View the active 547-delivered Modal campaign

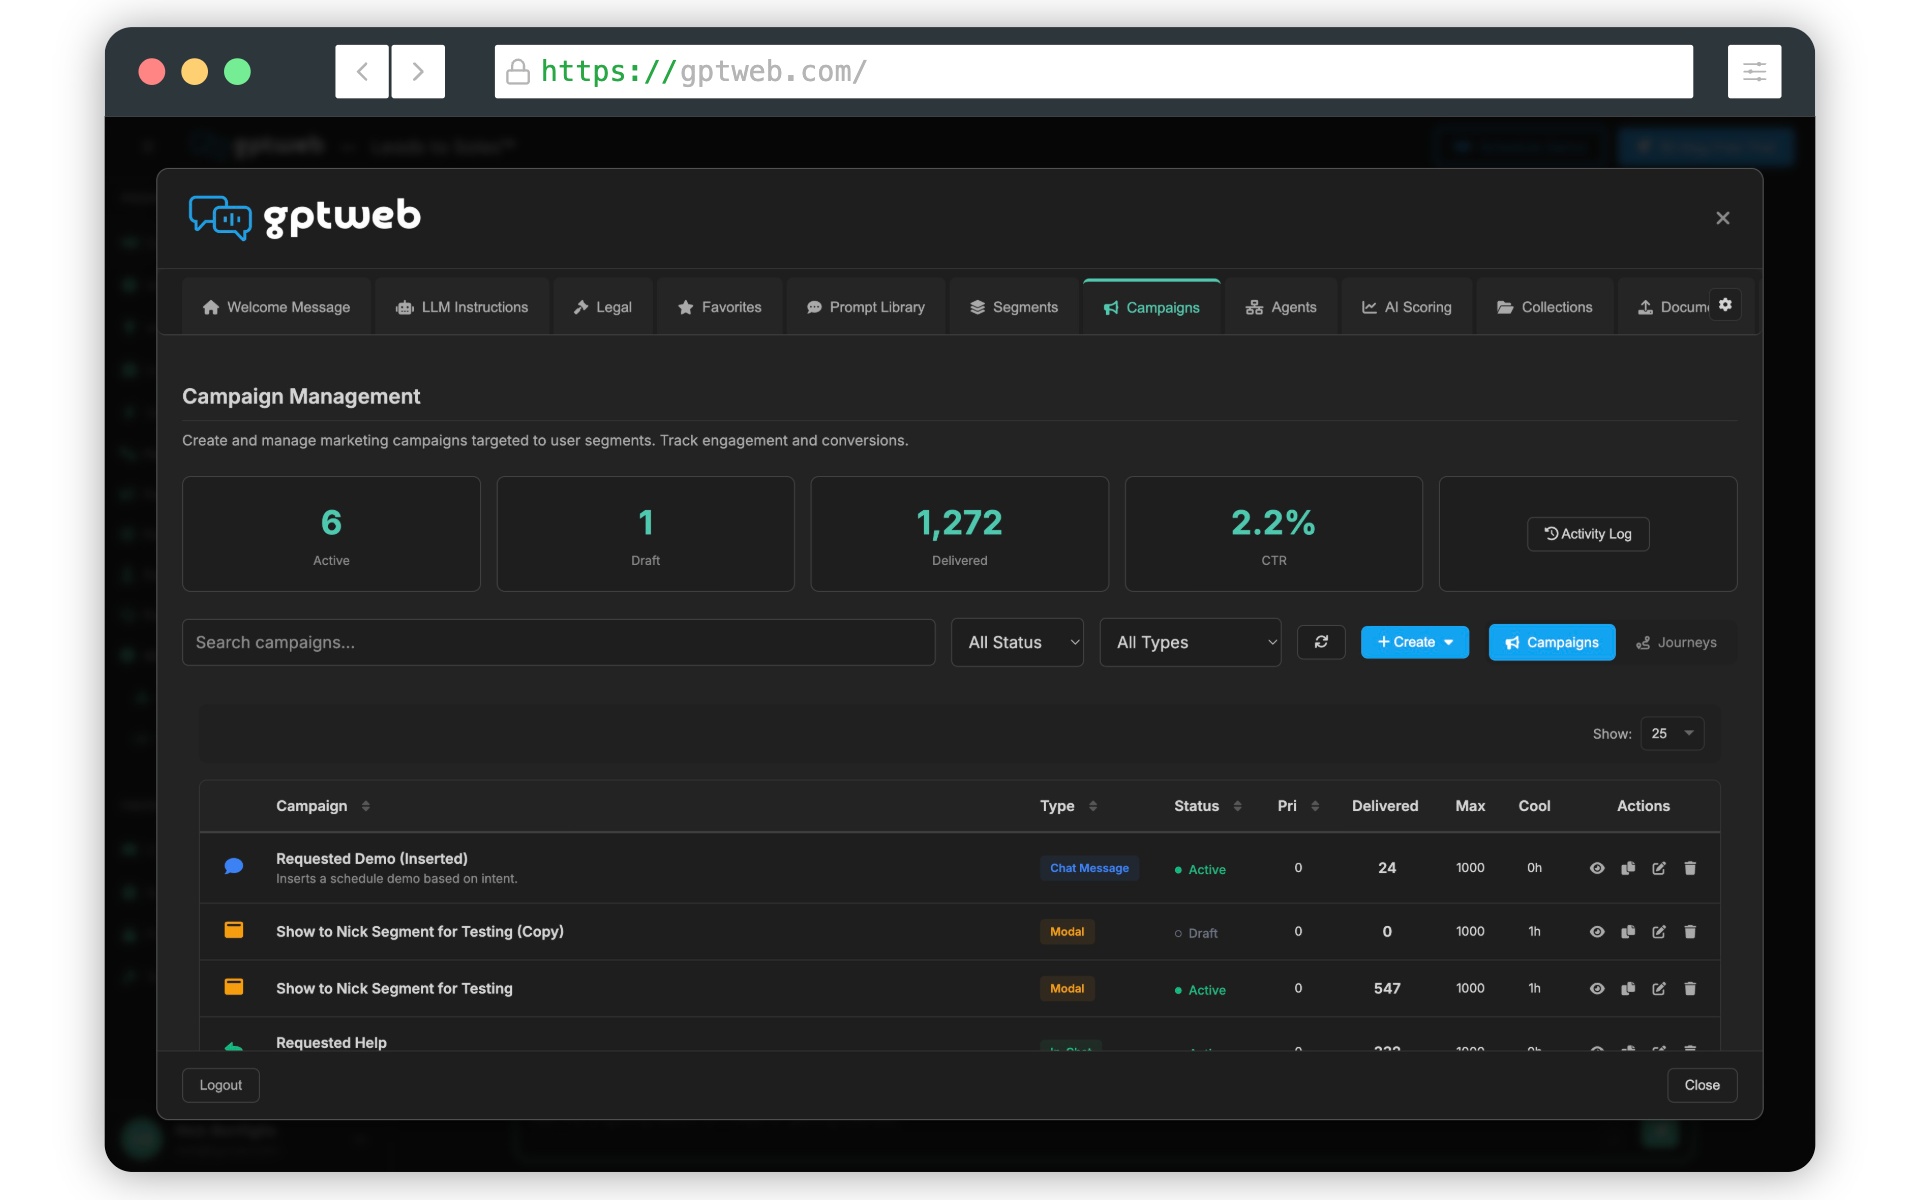coord(1597,988)
